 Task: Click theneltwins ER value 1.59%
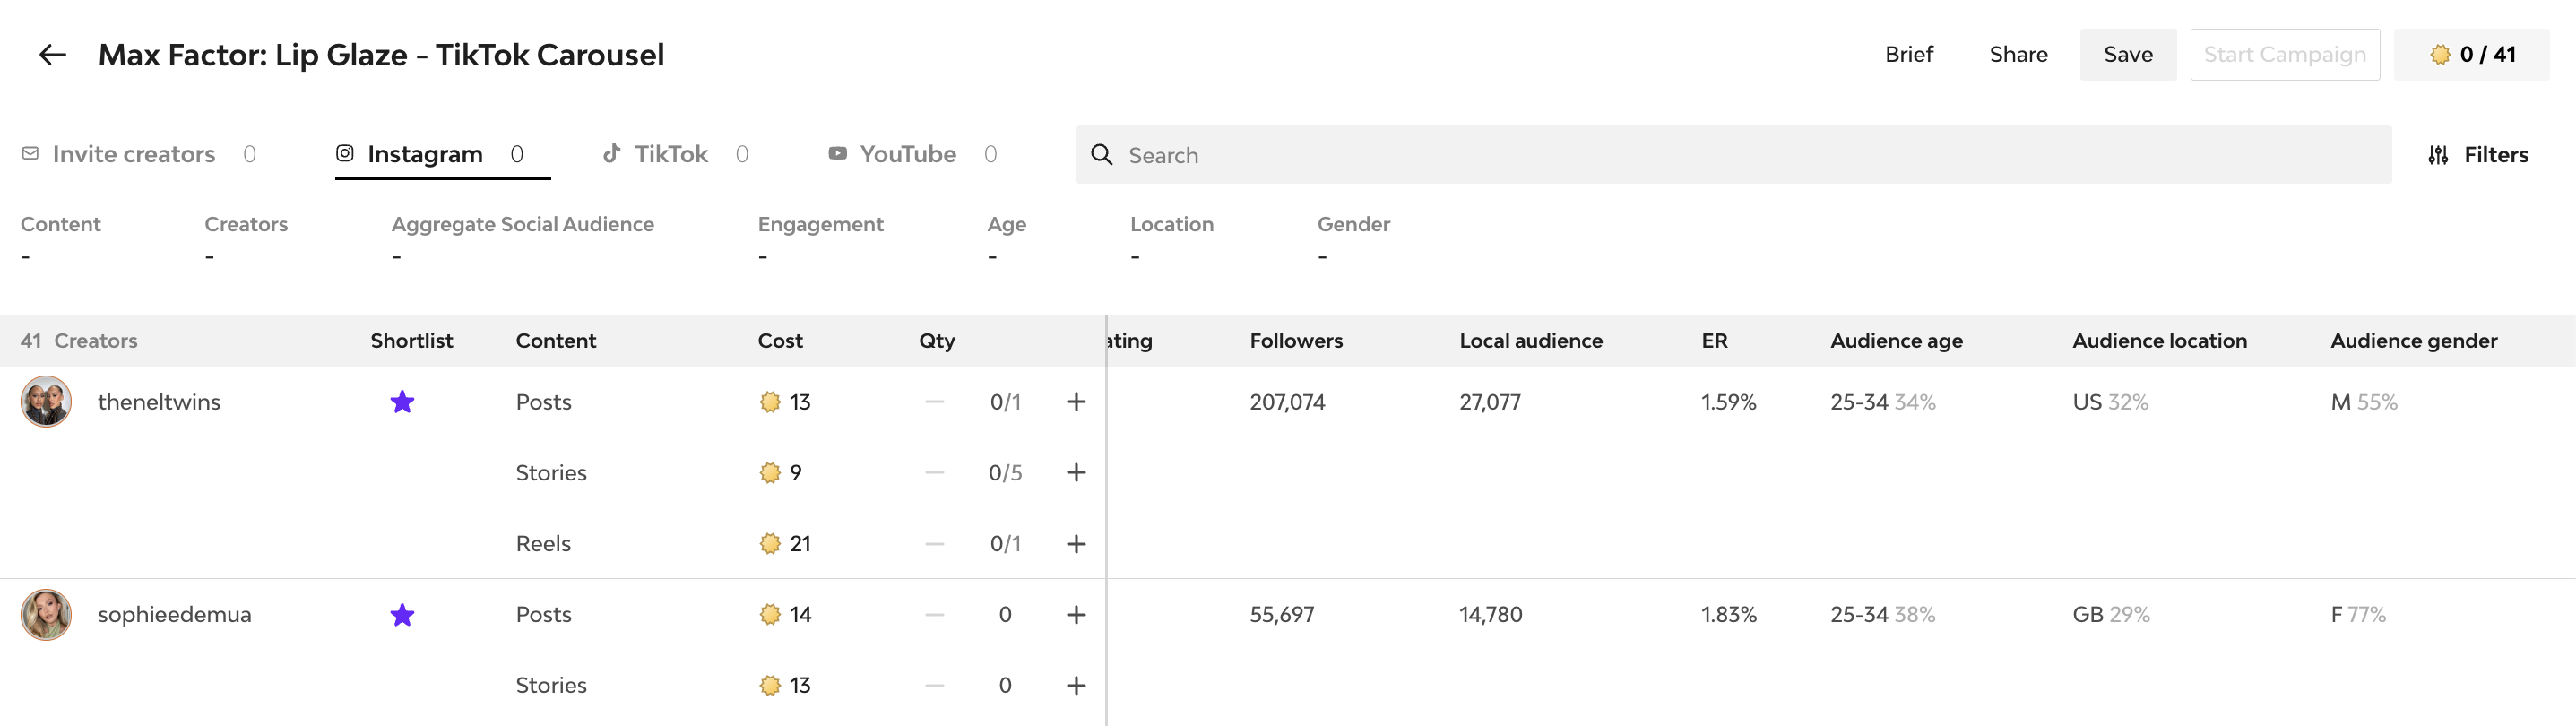click(x=1728, y=402)
